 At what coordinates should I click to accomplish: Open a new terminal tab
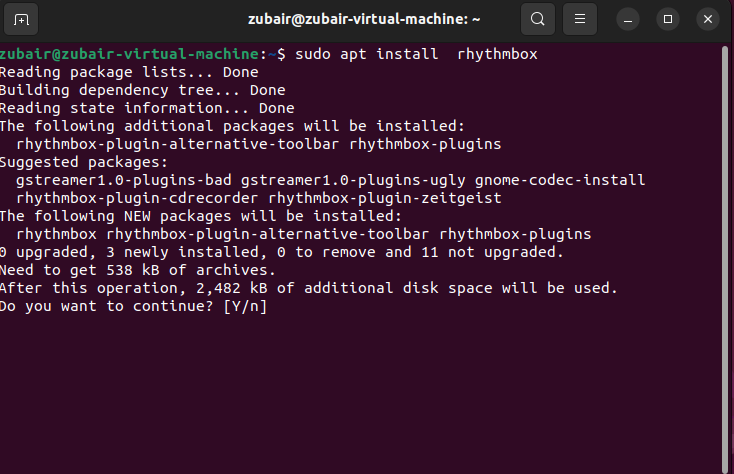click(x=21, y=19)
